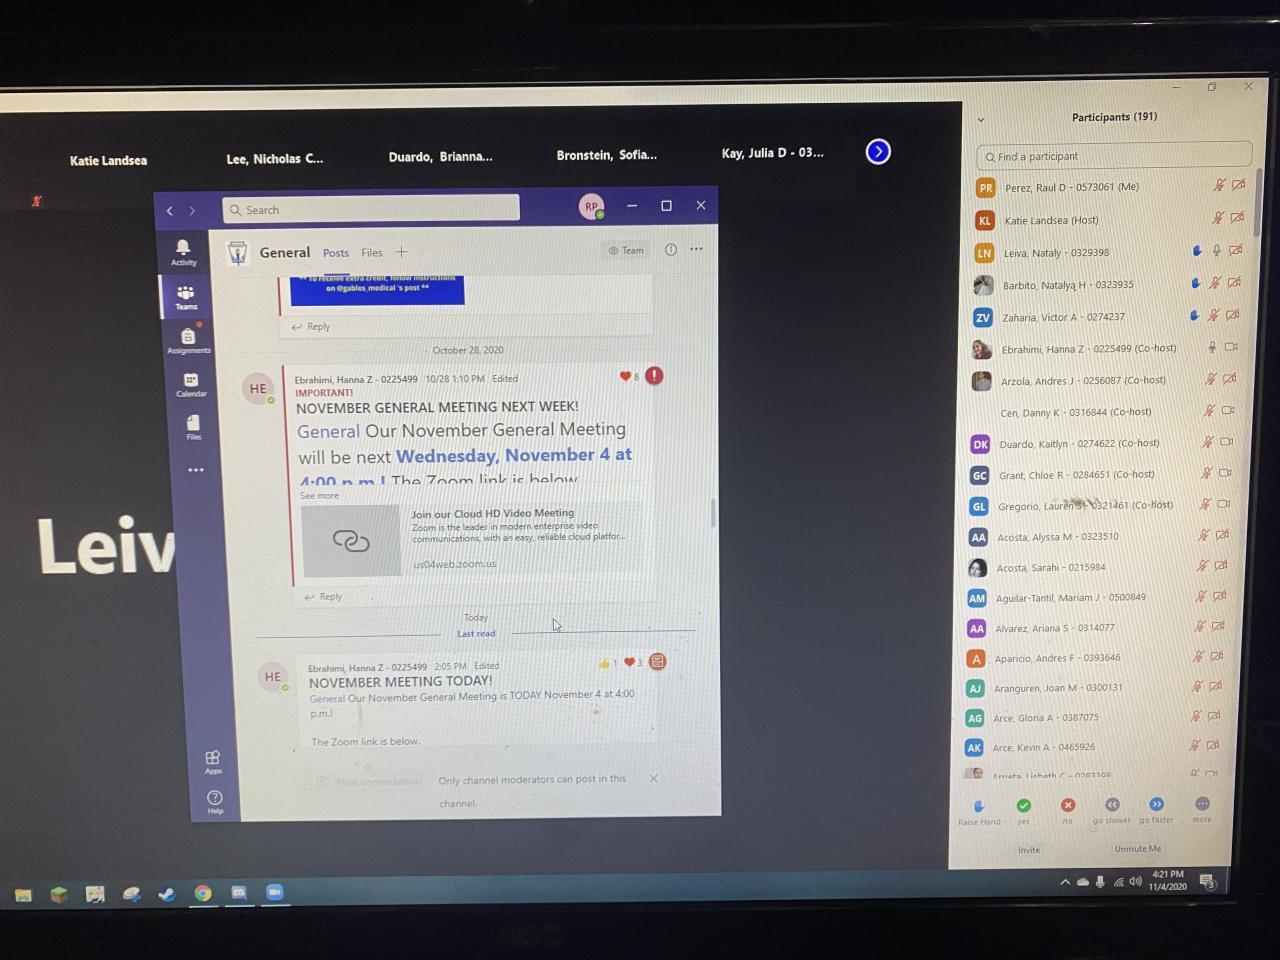Image resolution: width=1280 pixels, height=960 pixels.
Task: Click the taskbar clock showing 4:21 PM
Action: pos(1167,880)
